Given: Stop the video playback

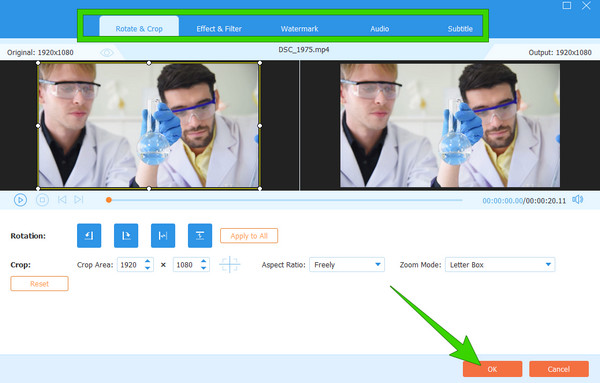Looking at the screenshot, I should tap(42, 200).
